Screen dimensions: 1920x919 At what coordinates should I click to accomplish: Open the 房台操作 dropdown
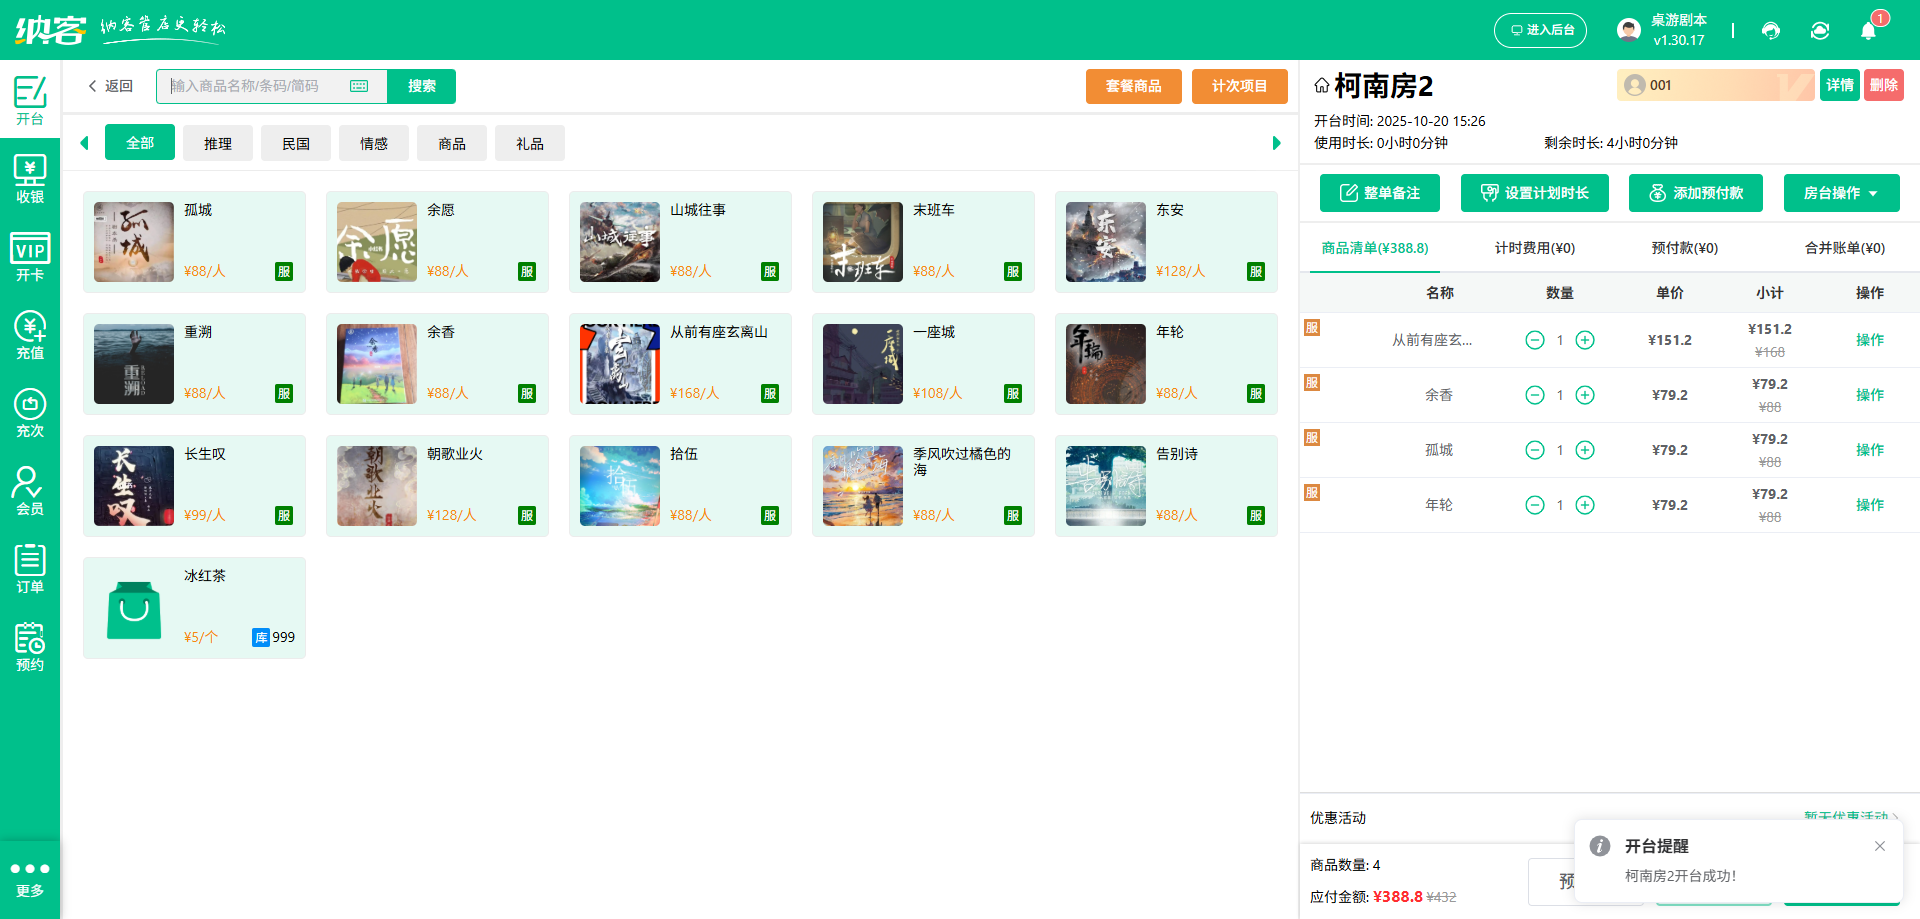tap(1841, 192)
